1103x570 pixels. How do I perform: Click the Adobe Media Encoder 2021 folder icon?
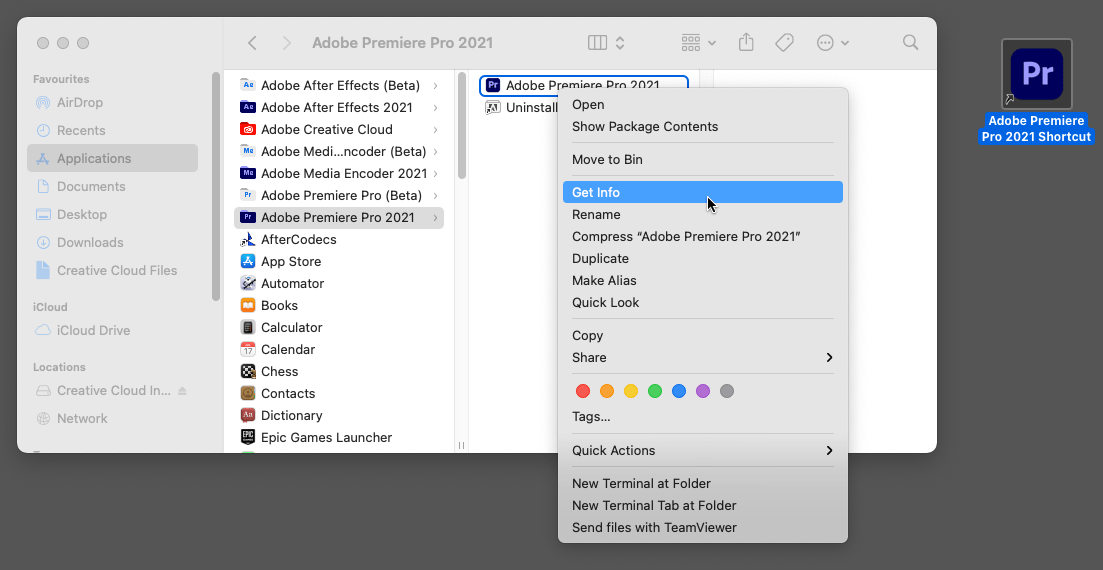pos(248,173)
